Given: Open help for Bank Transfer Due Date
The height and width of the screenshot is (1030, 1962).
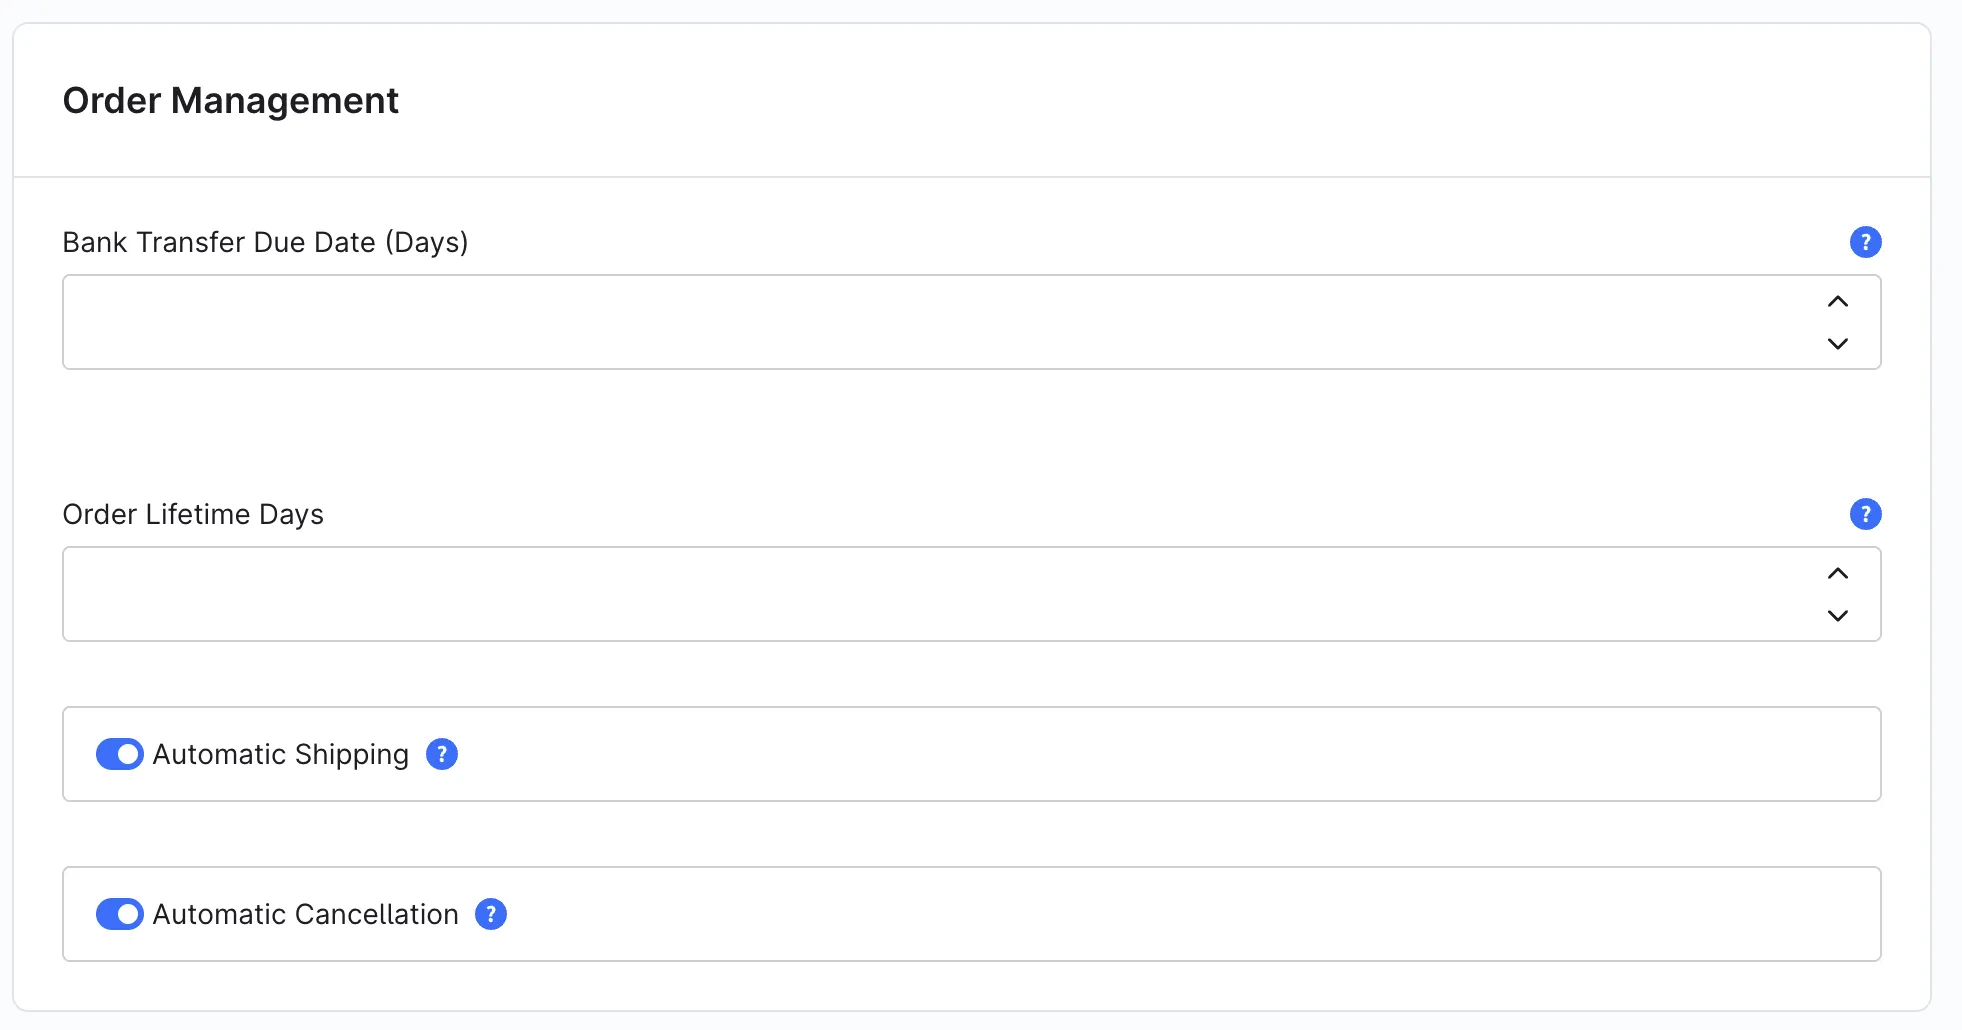Looking at the screenshot, I should click(x=1865, y=242).
